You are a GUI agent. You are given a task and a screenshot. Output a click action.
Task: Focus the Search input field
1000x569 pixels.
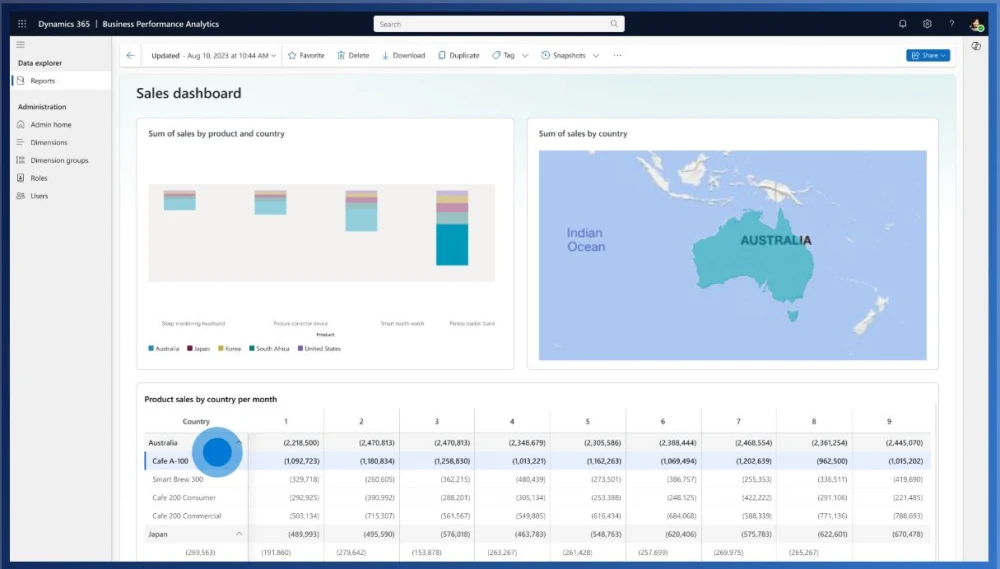click(499, 24)
